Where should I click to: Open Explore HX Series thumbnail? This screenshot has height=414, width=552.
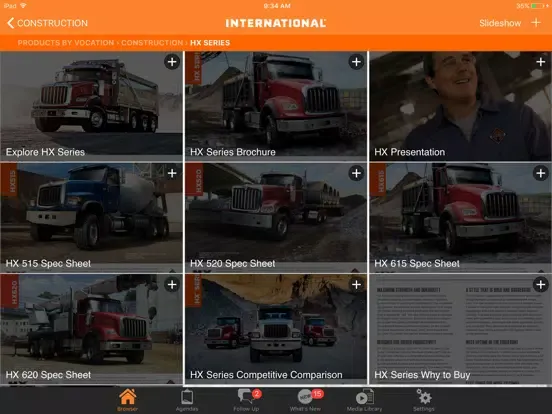[92, 106]
